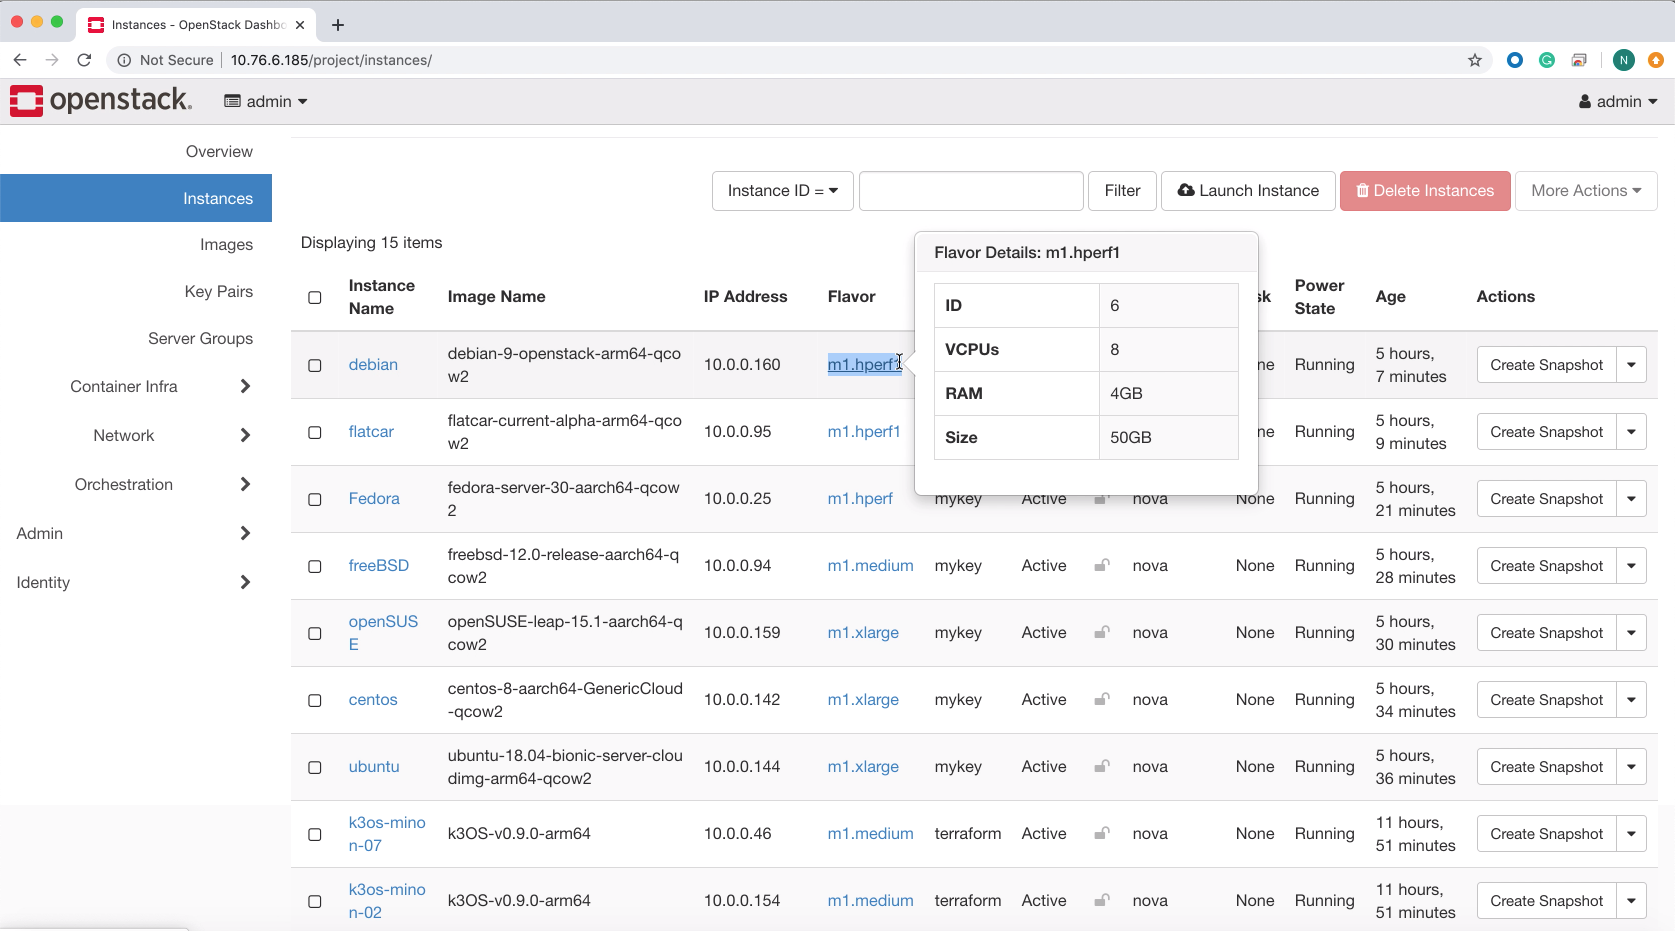The image size is (1675, 931).
Task: Click the lock icon in centos row
Action: pyautogui.click(x=1101, y=700)
